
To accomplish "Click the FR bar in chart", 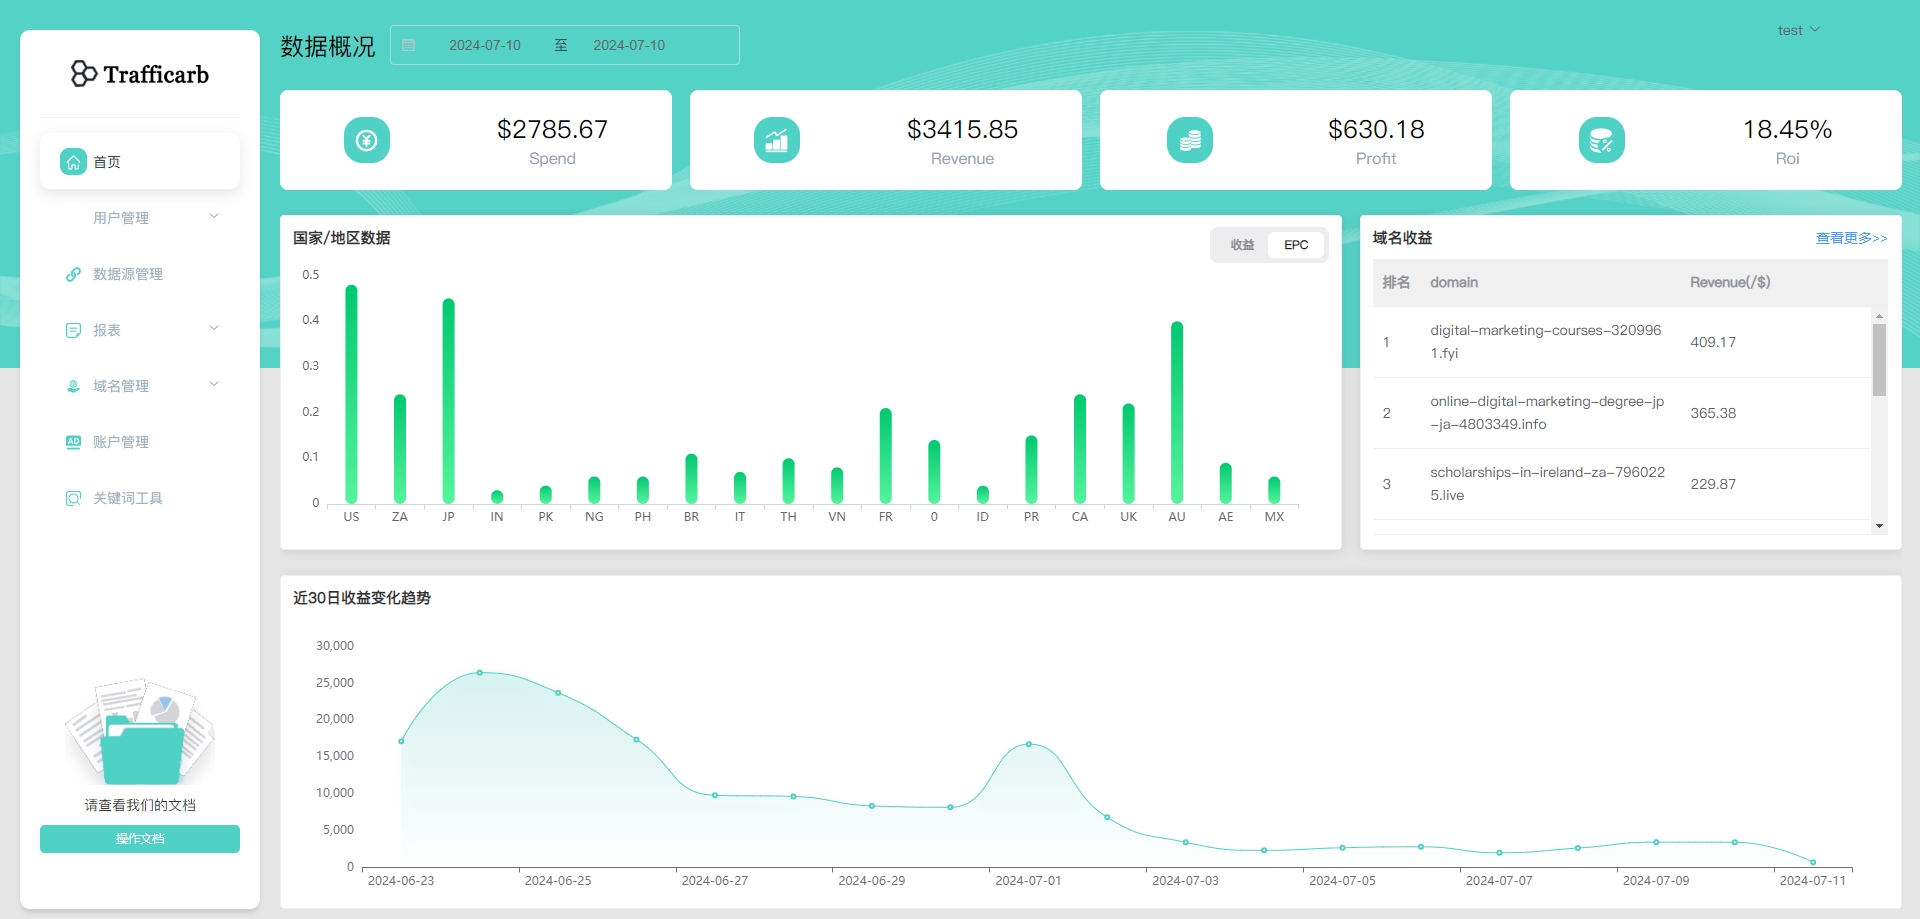I will click(x=886, y=455).
